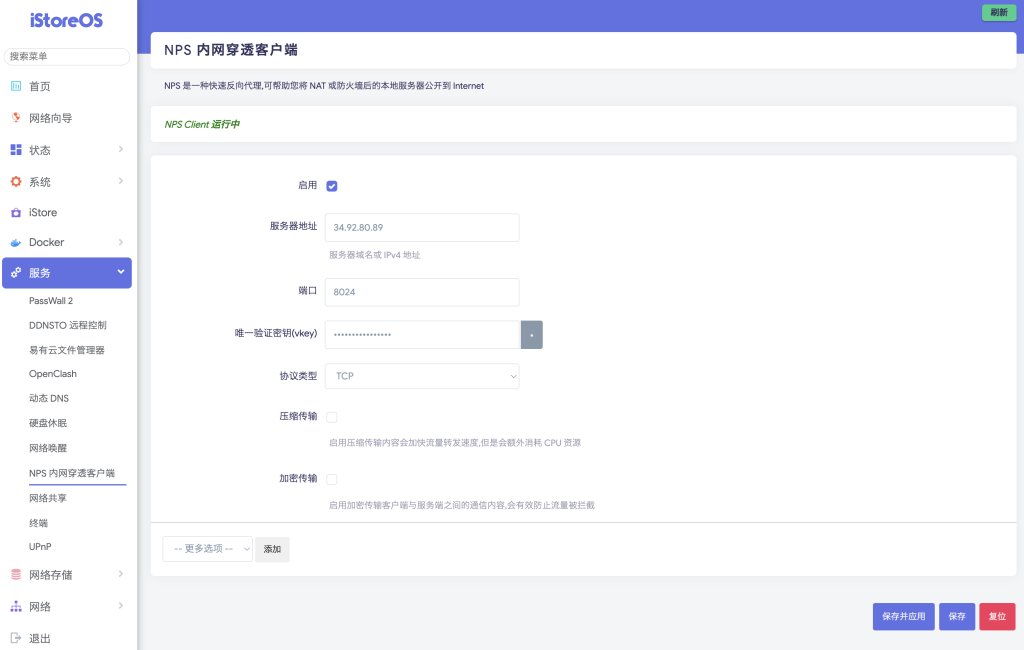Open the 更多选项 dropdown
Image resolution: width=1024 pixels, height=650 pixels.
(208, 549)
